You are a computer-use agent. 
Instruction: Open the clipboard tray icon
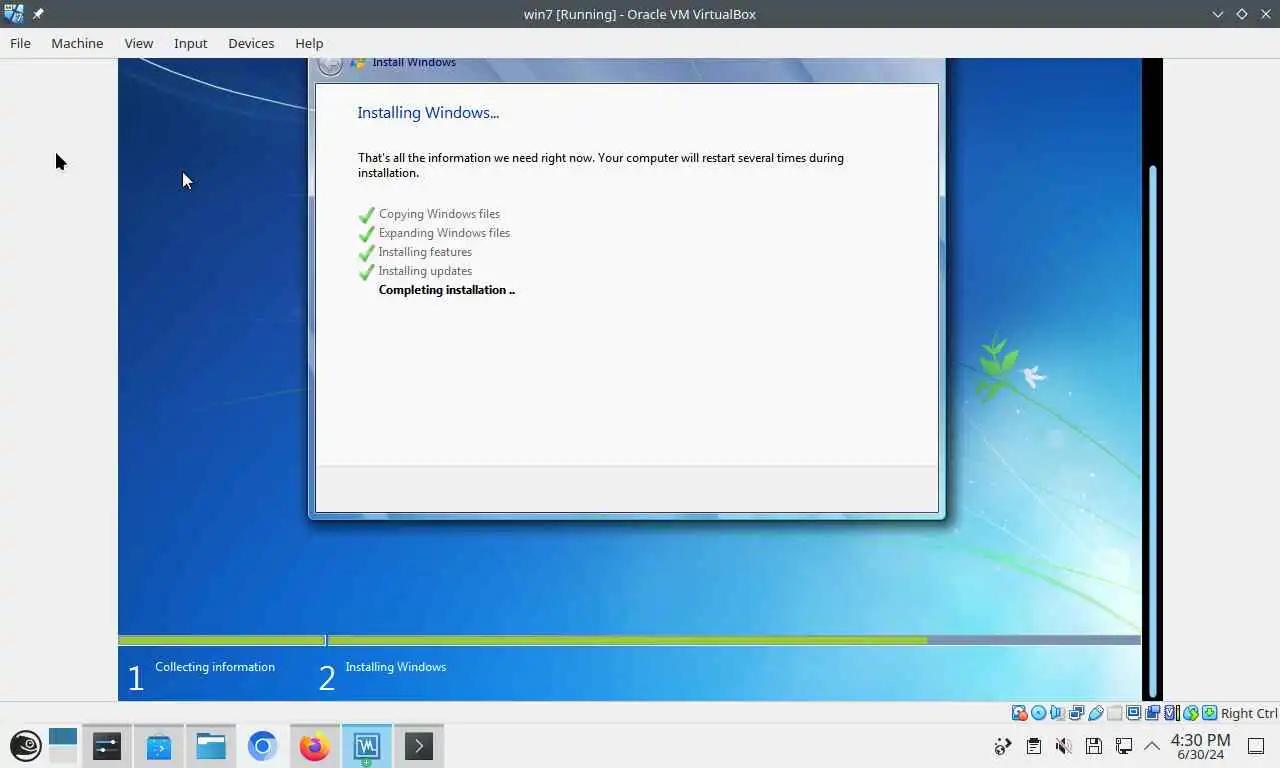tap(1033, 746)
